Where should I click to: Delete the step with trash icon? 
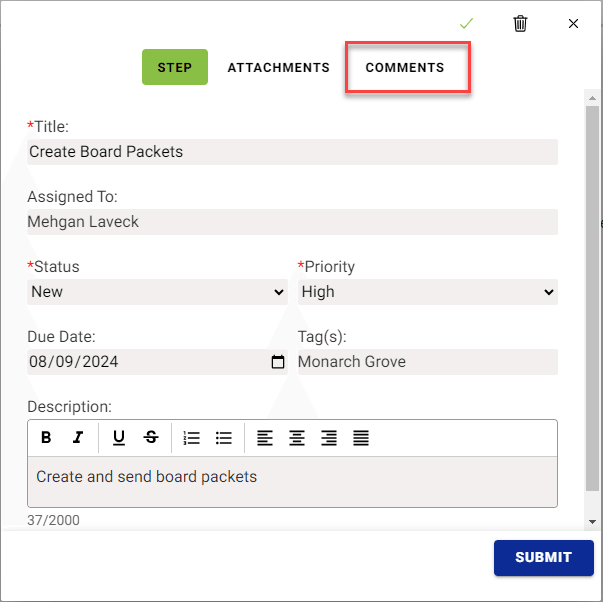520,24
